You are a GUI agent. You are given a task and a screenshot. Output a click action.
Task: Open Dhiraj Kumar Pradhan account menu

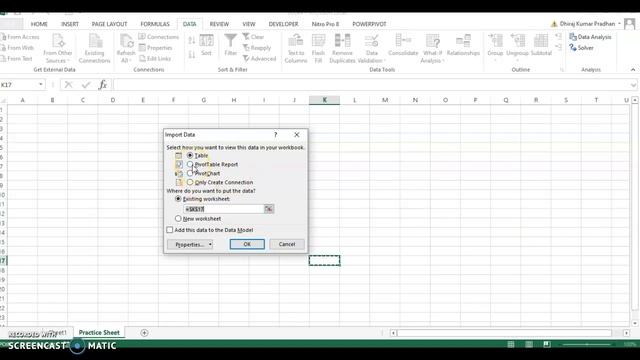[x=587, y=24]
